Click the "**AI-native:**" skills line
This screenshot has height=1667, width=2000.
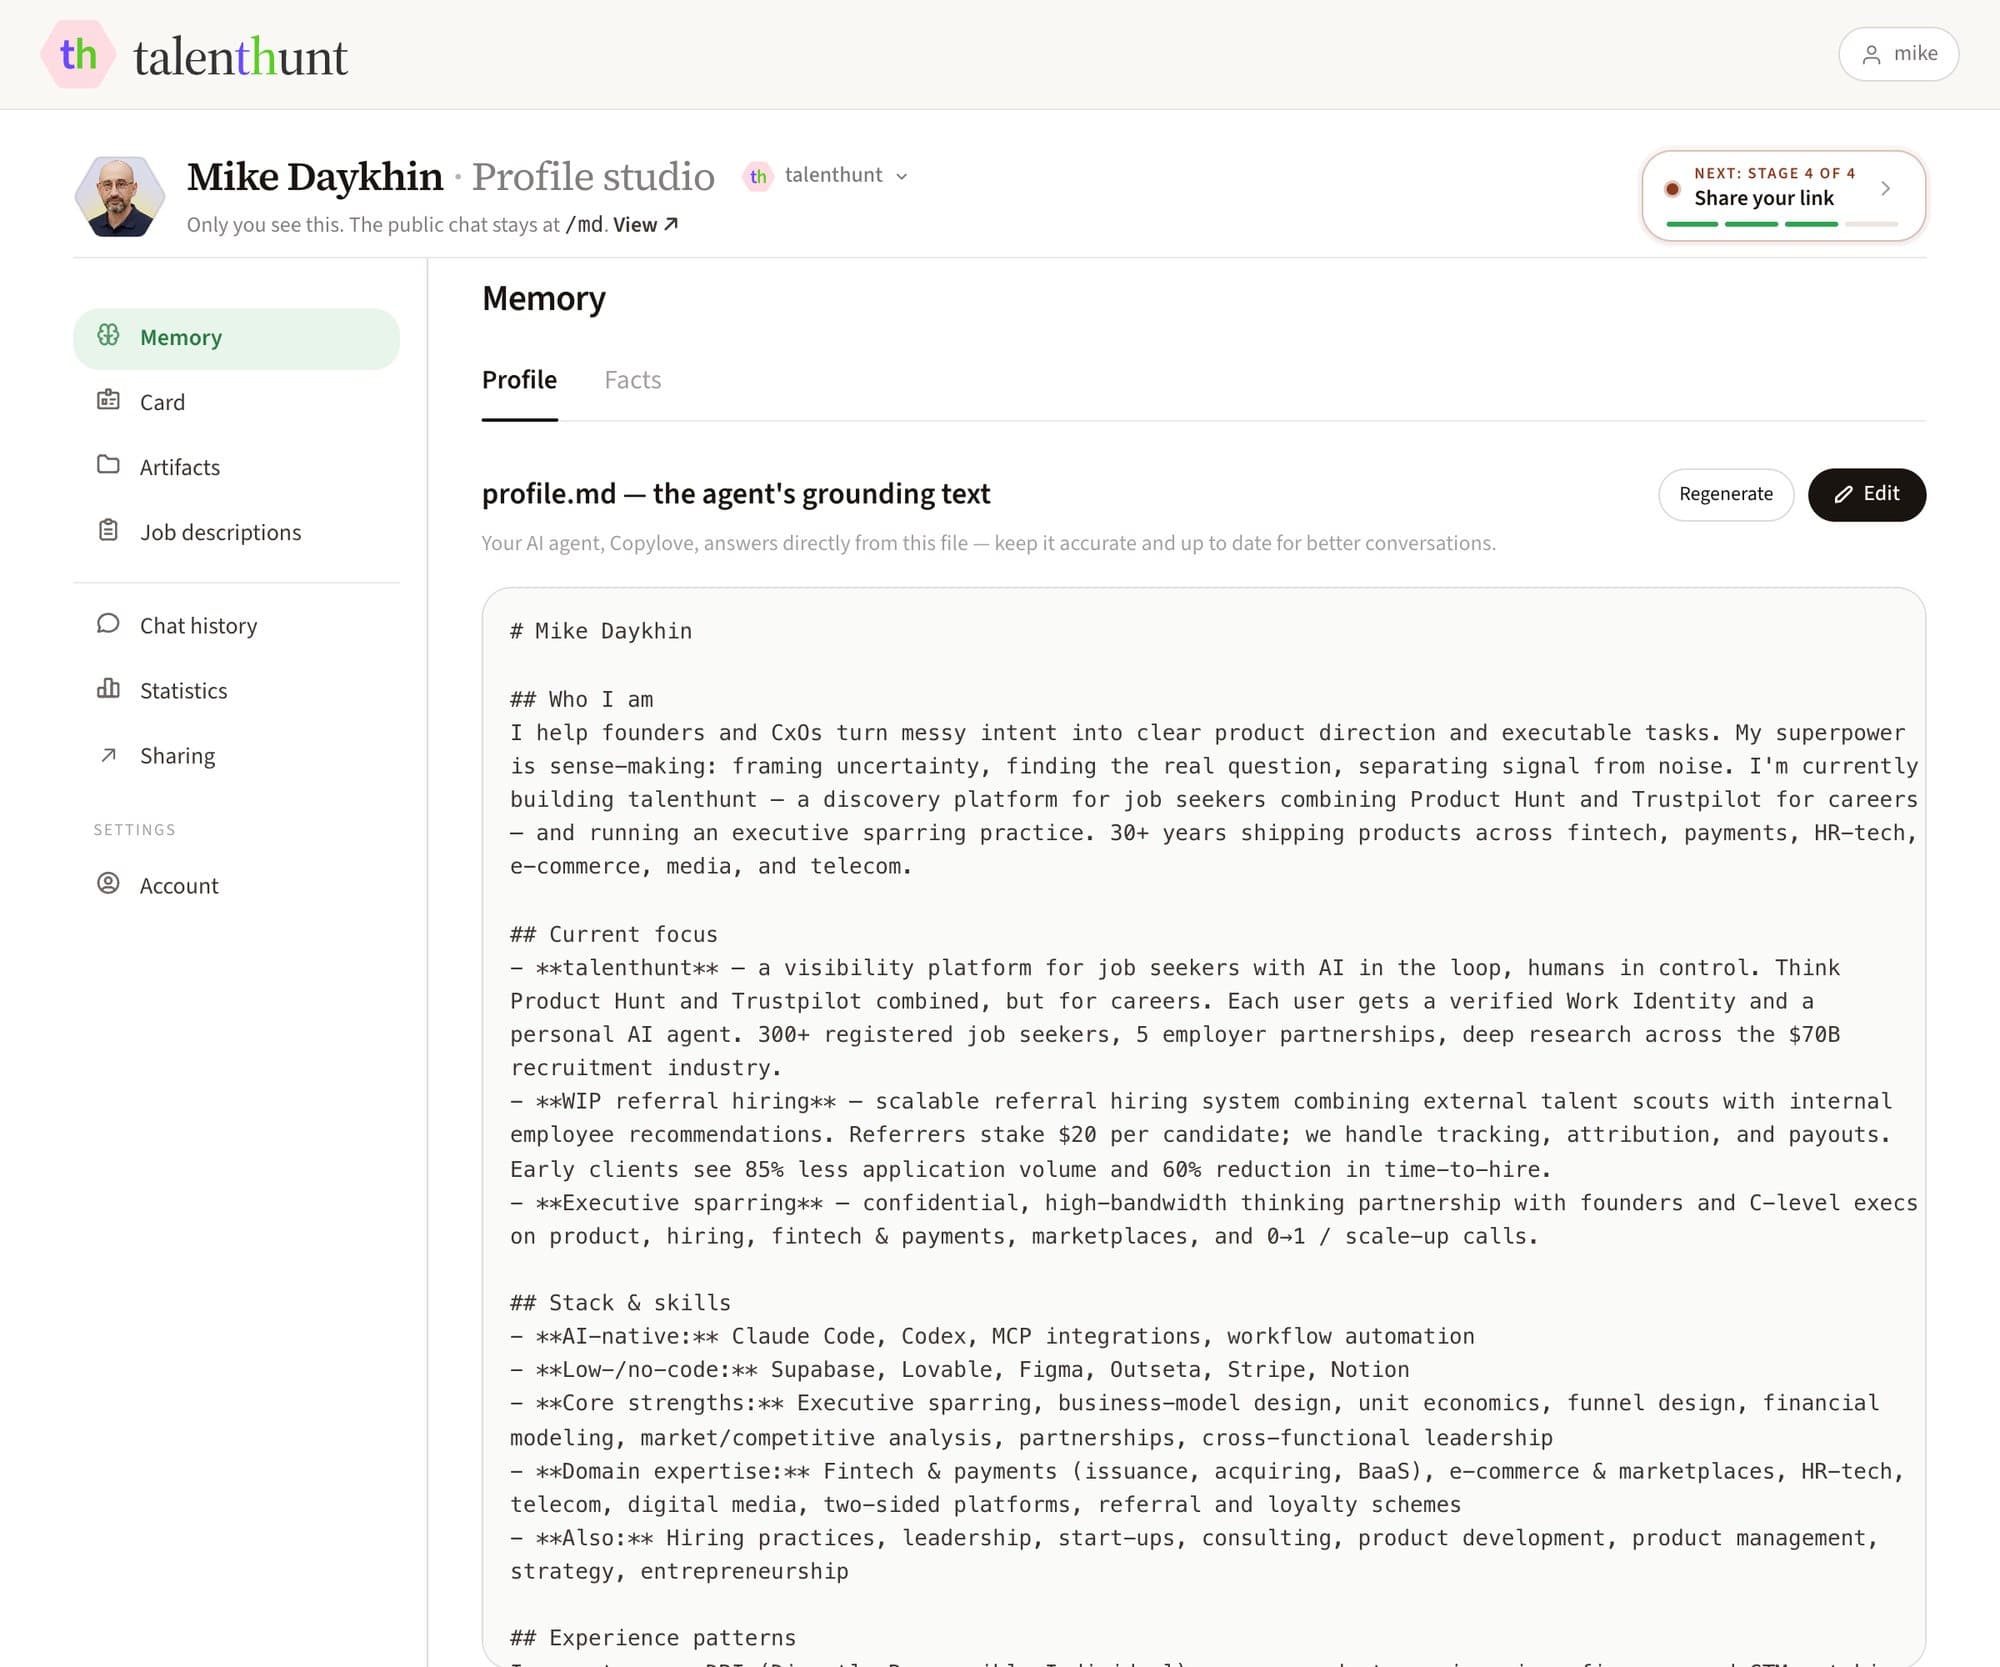click(992, 1337)
